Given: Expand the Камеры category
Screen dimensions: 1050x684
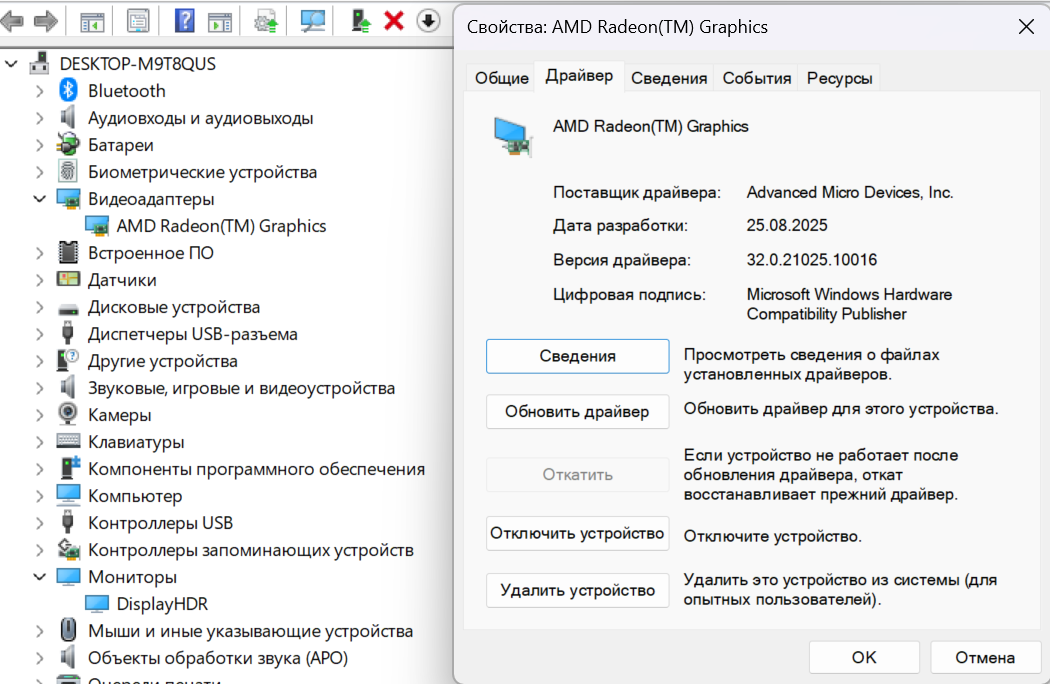Looking at the screenshot, I should [x=40, y=415].
